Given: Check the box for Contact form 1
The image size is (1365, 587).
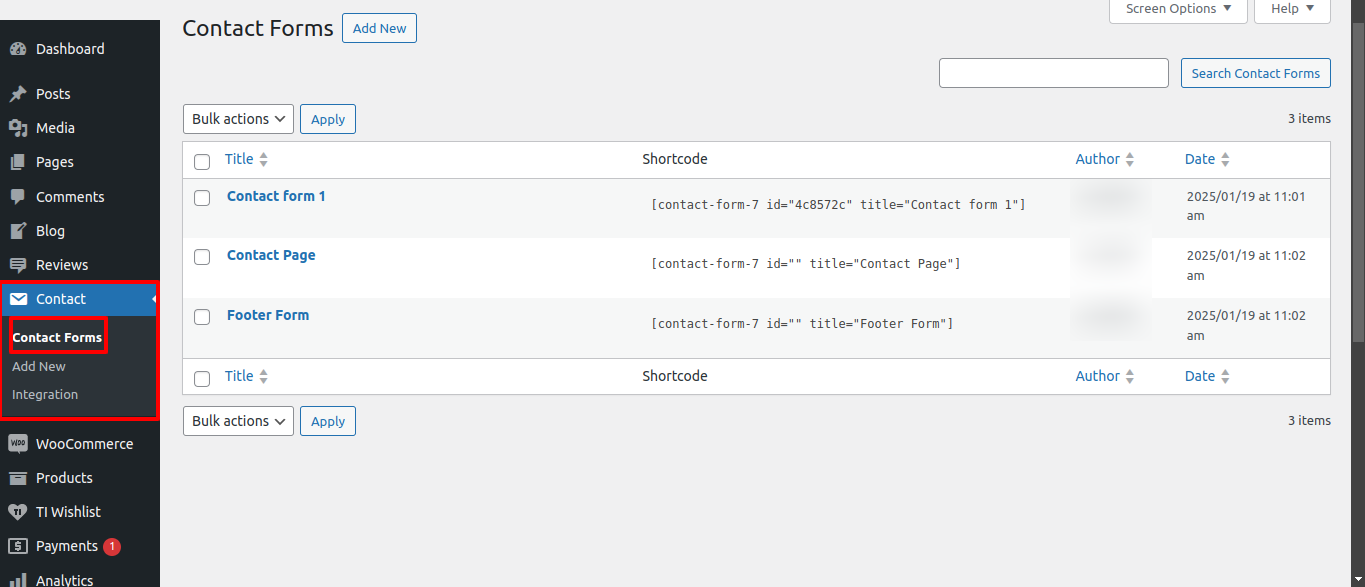Looking at the screenshot, I should 202,198.
